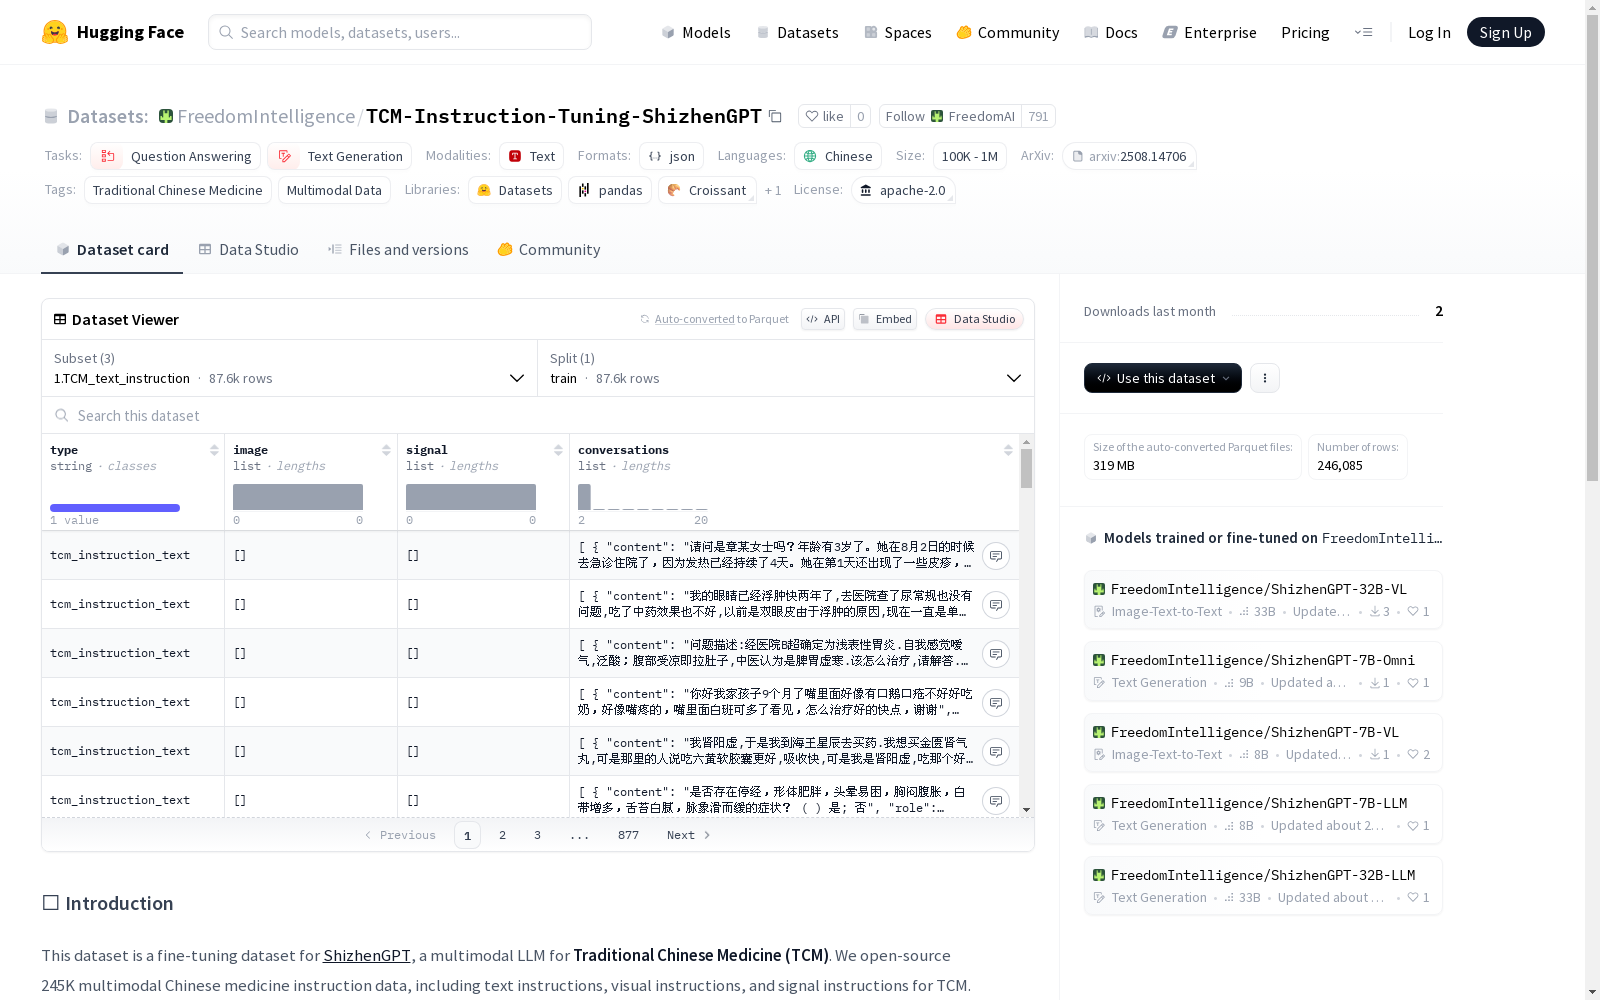The width and height of the screenshot is (1600, 1000).
Task: Click the Search this dataset field
Action: 538,416
